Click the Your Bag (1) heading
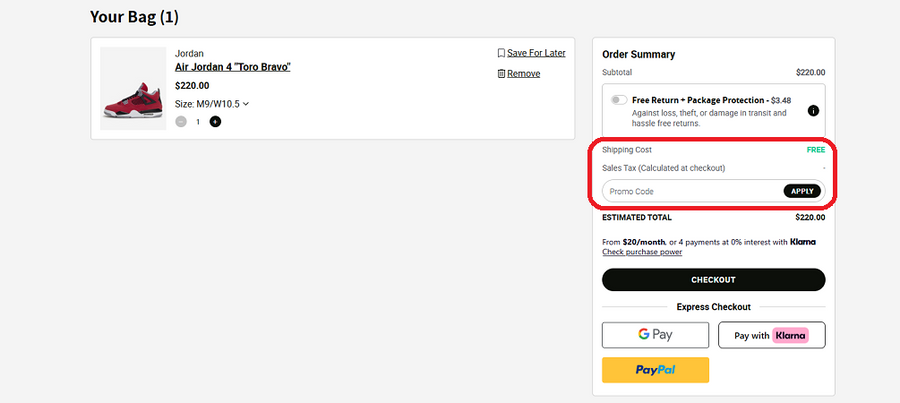Screen dimensions: 900x403 click(x=134, y=17)
